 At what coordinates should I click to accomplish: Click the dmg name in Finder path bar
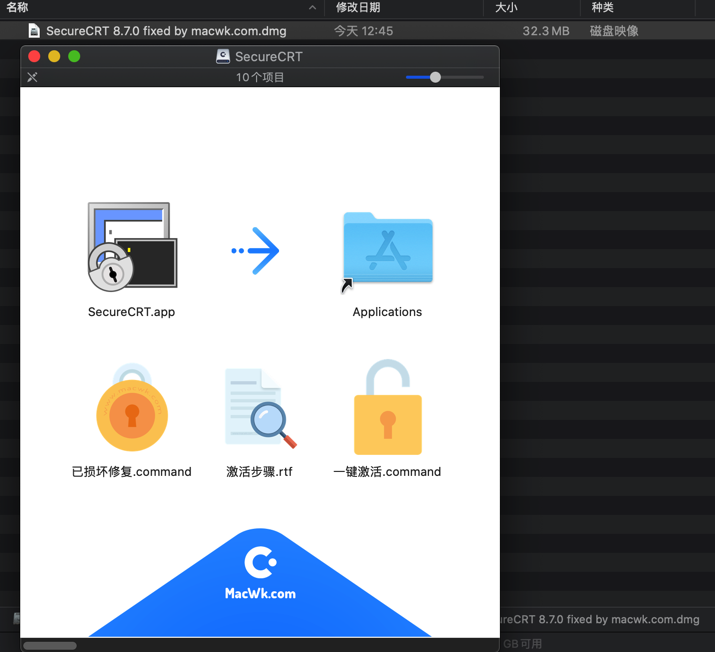point(600,619)
